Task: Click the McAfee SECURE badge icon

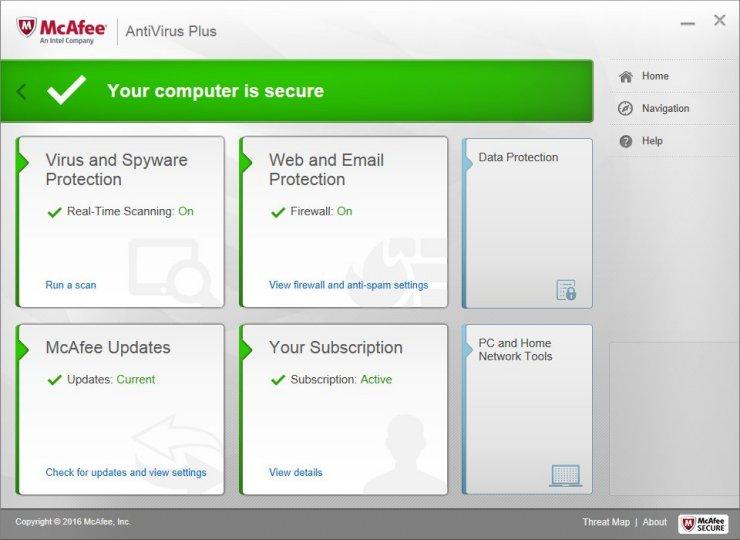Action: click(x=703, y=523)
